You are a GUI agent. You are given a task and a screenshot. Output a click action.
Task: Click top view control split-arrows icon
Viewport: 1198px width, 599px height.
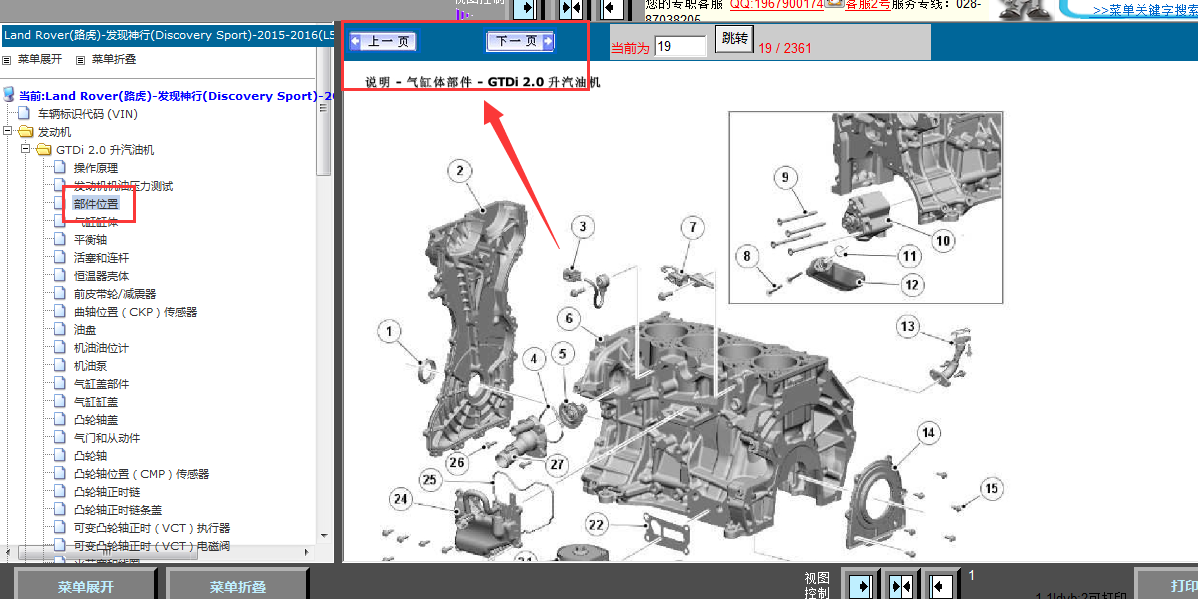tap(571, 8)
